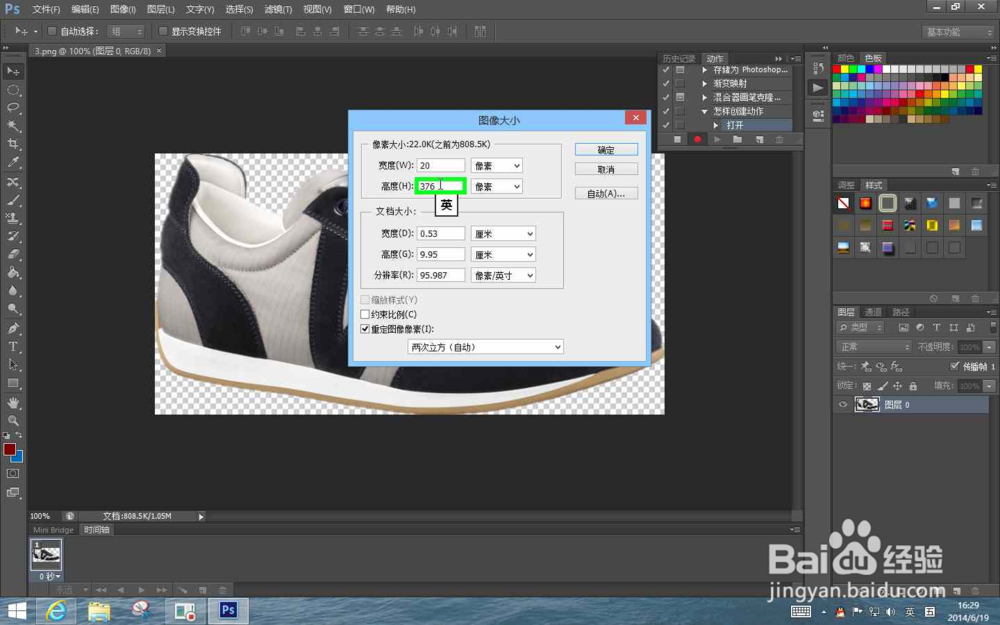Toggle 显示变换控件 checkbox
Image resolution: width=1000 pixels, height=625 pixels.
163,31
